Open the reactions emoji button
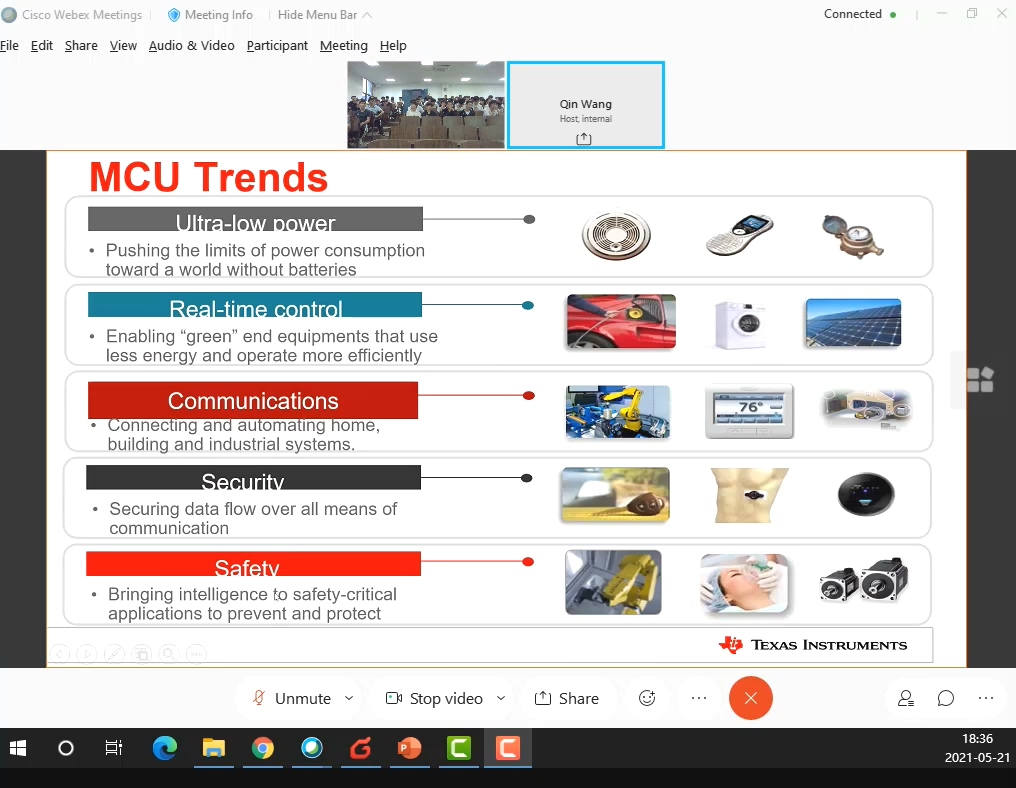1016x788 pixels. (647, 698)
